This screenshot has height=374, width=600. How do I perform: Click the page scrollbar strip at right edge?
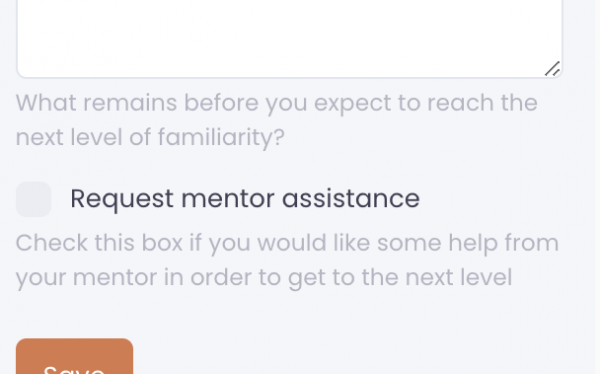pyautogui.click(x=597, y=187)
